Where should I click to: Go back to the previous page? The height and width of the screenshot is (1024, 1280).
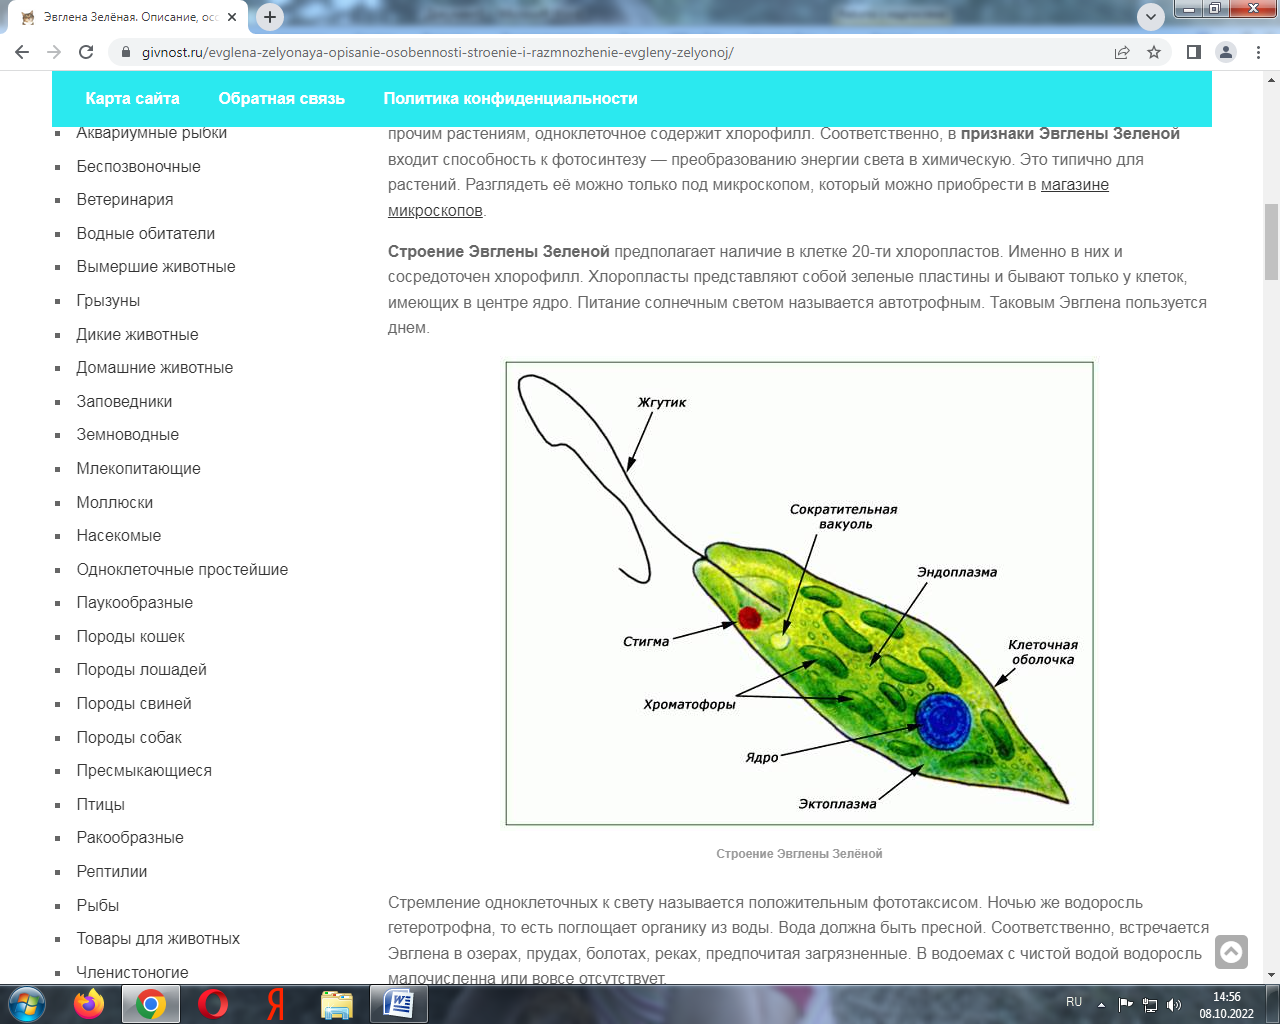tap(22, 52)
